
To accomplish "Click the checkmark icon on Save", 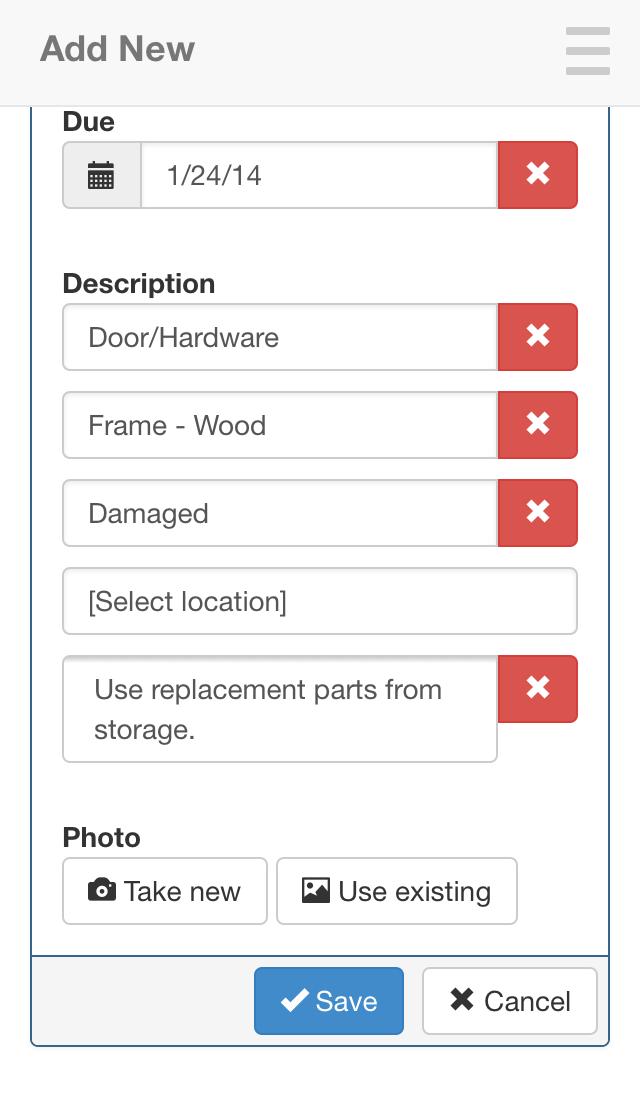I will pyautogui.click(x=294, y=1001).
